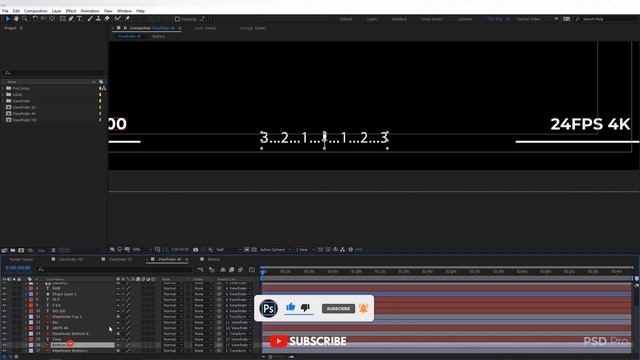Click the new folder icon in Project panel

click(13, 250)
